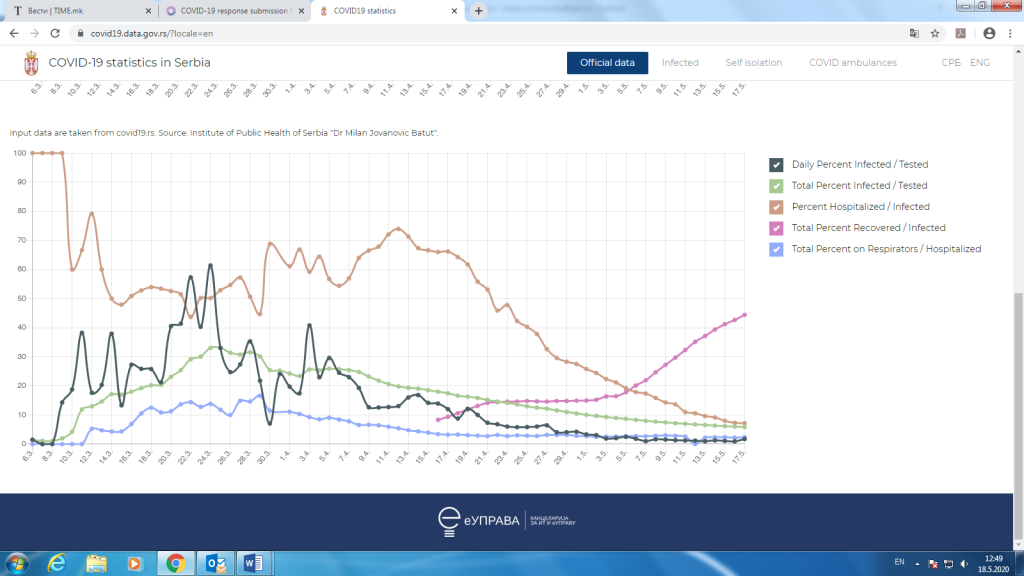Disable Total Percent Recovered / Infected series
This screenshot has width=1024, height=576.
776,228
